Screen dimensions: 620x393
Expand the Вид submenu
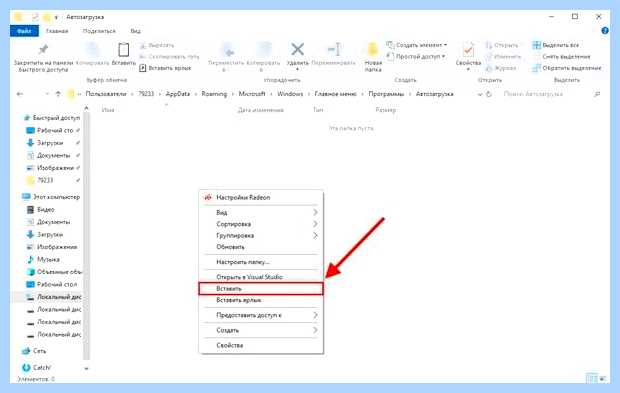(x=261, y=213)
